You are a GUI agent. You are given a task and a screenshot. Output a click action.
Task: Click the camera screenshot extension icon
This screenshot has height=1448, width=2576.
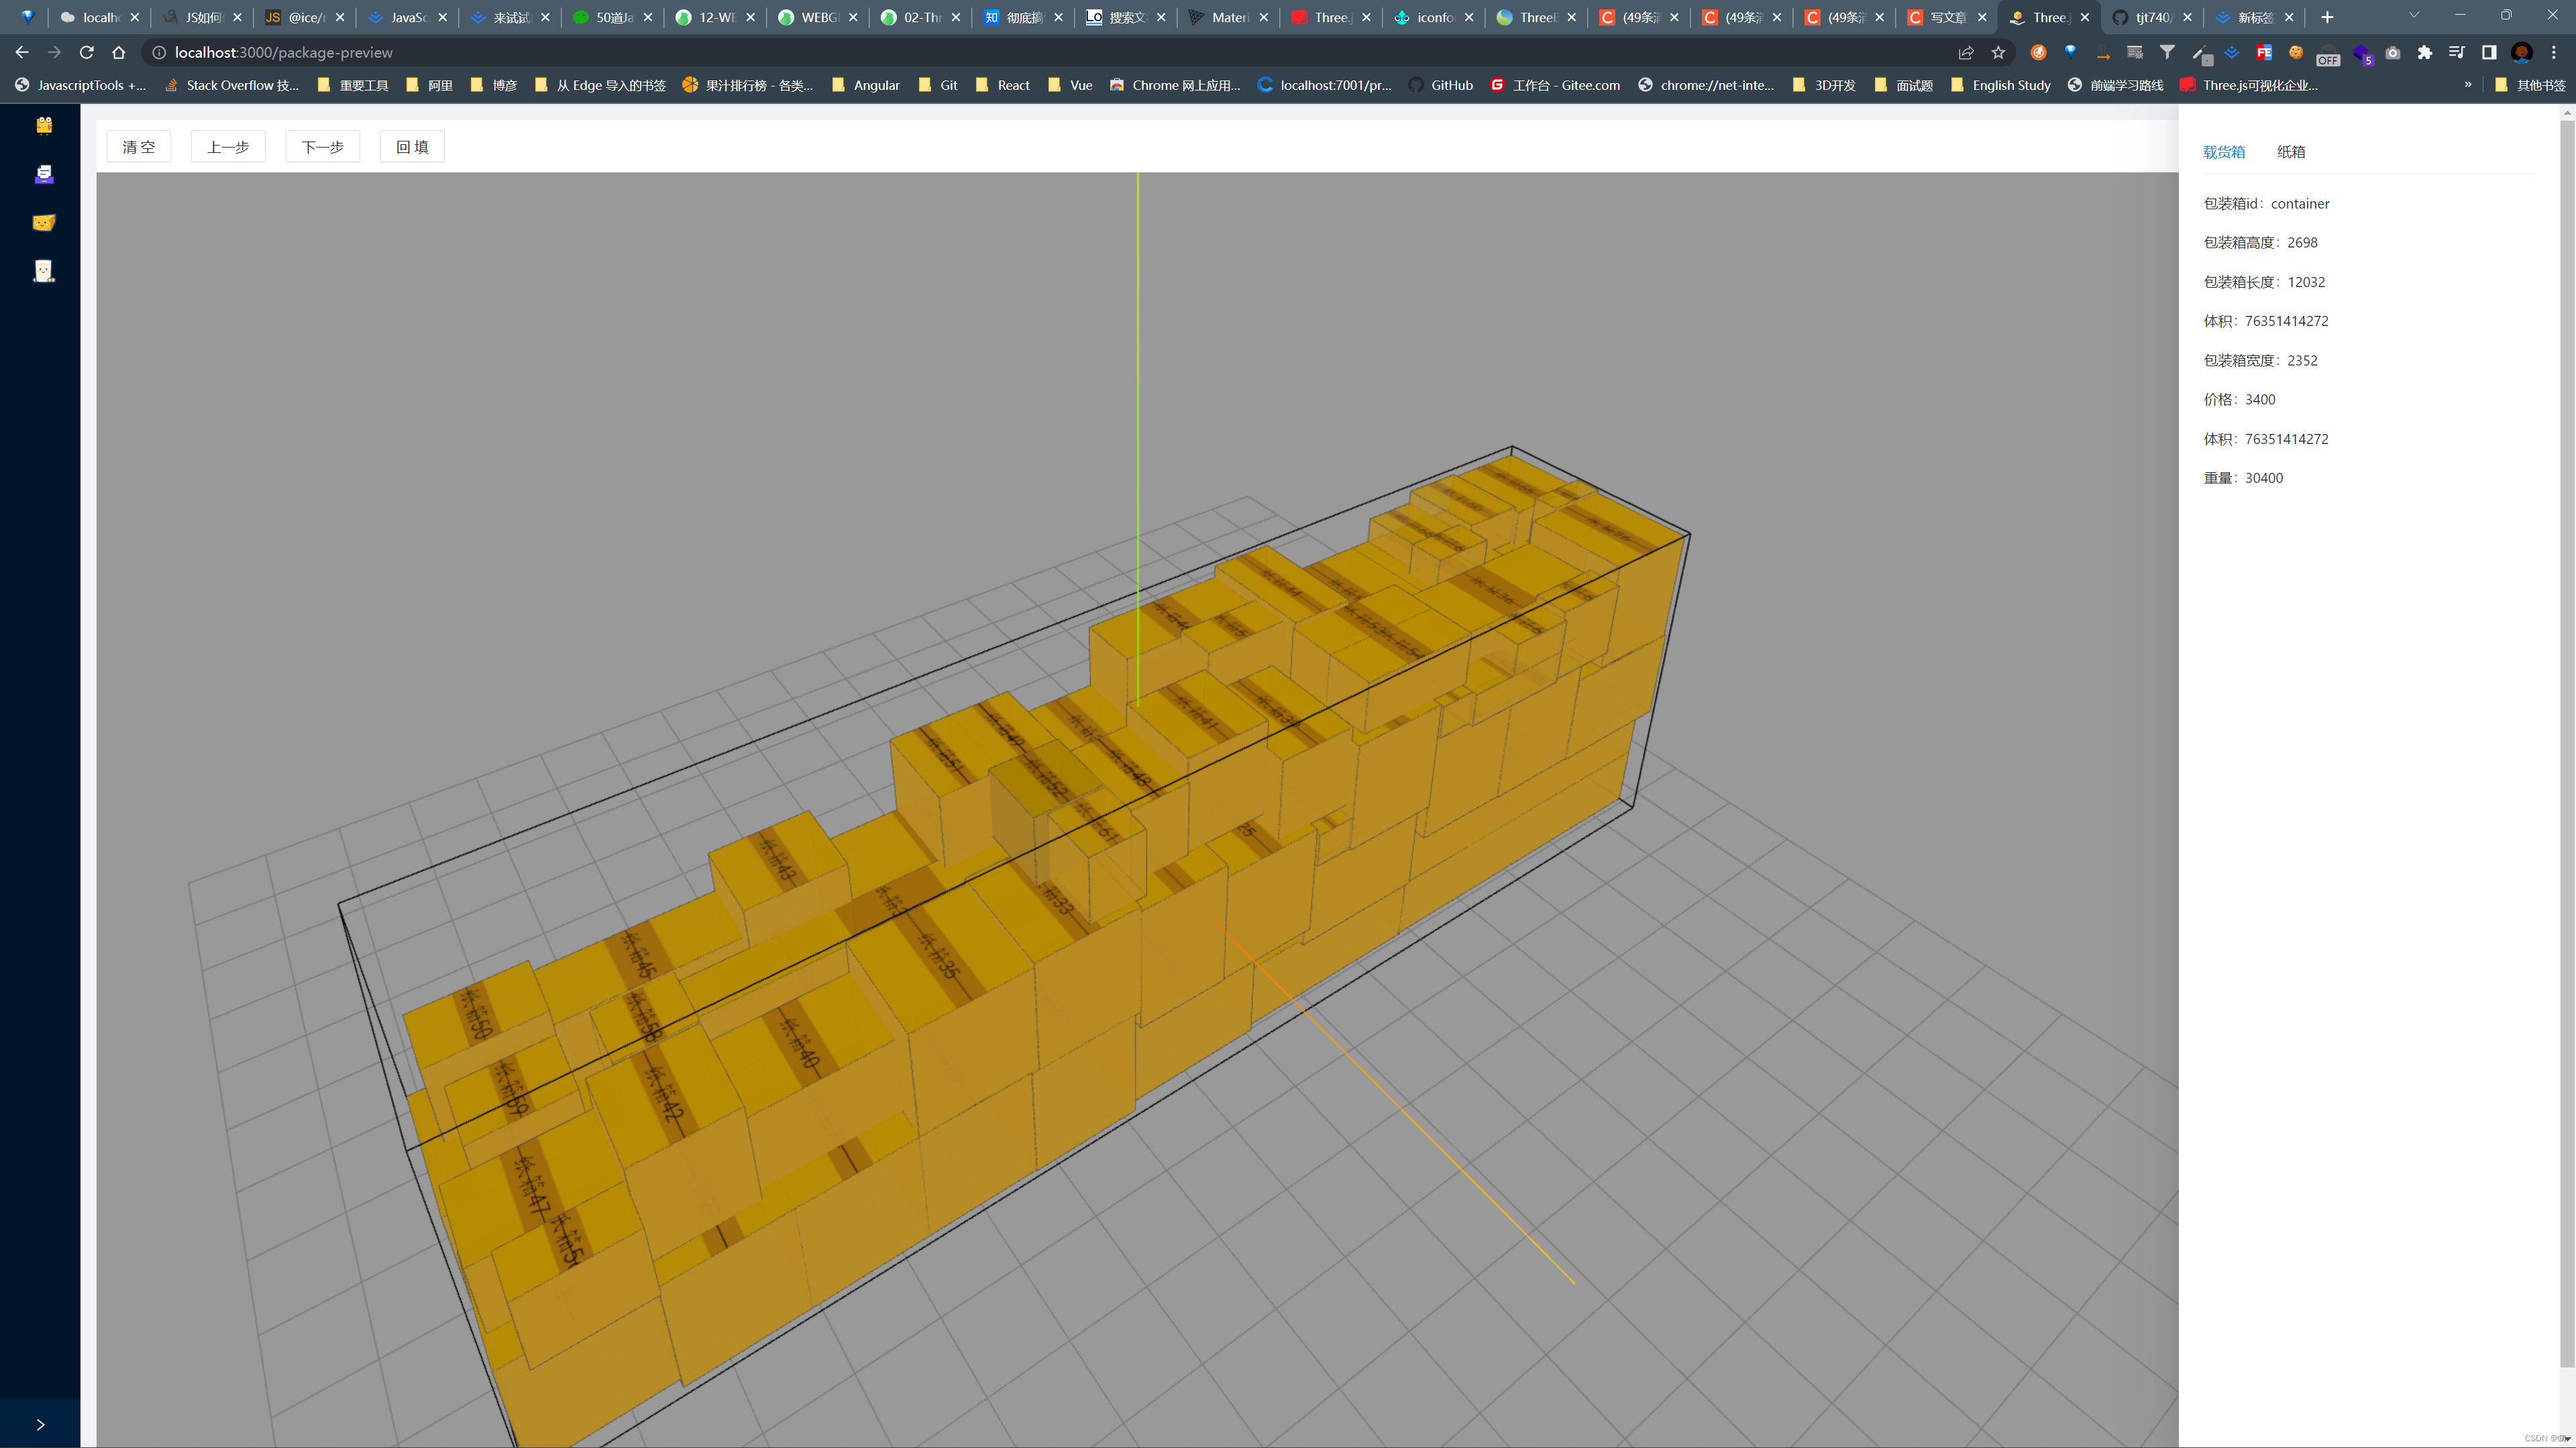pos(2394,52)
